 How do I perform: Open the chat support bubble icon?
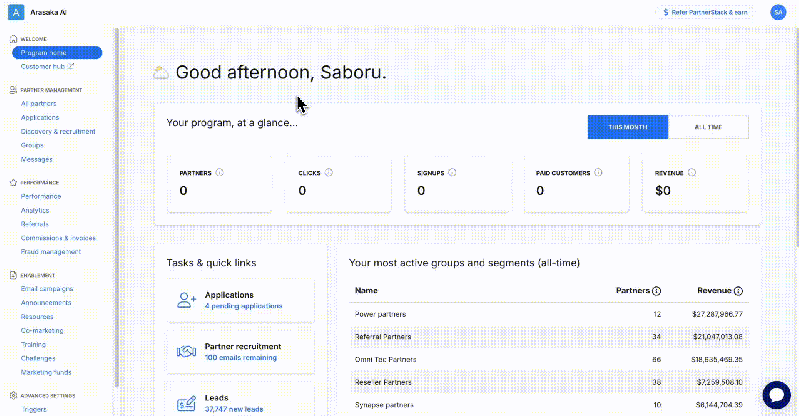(x=776, y=395)
